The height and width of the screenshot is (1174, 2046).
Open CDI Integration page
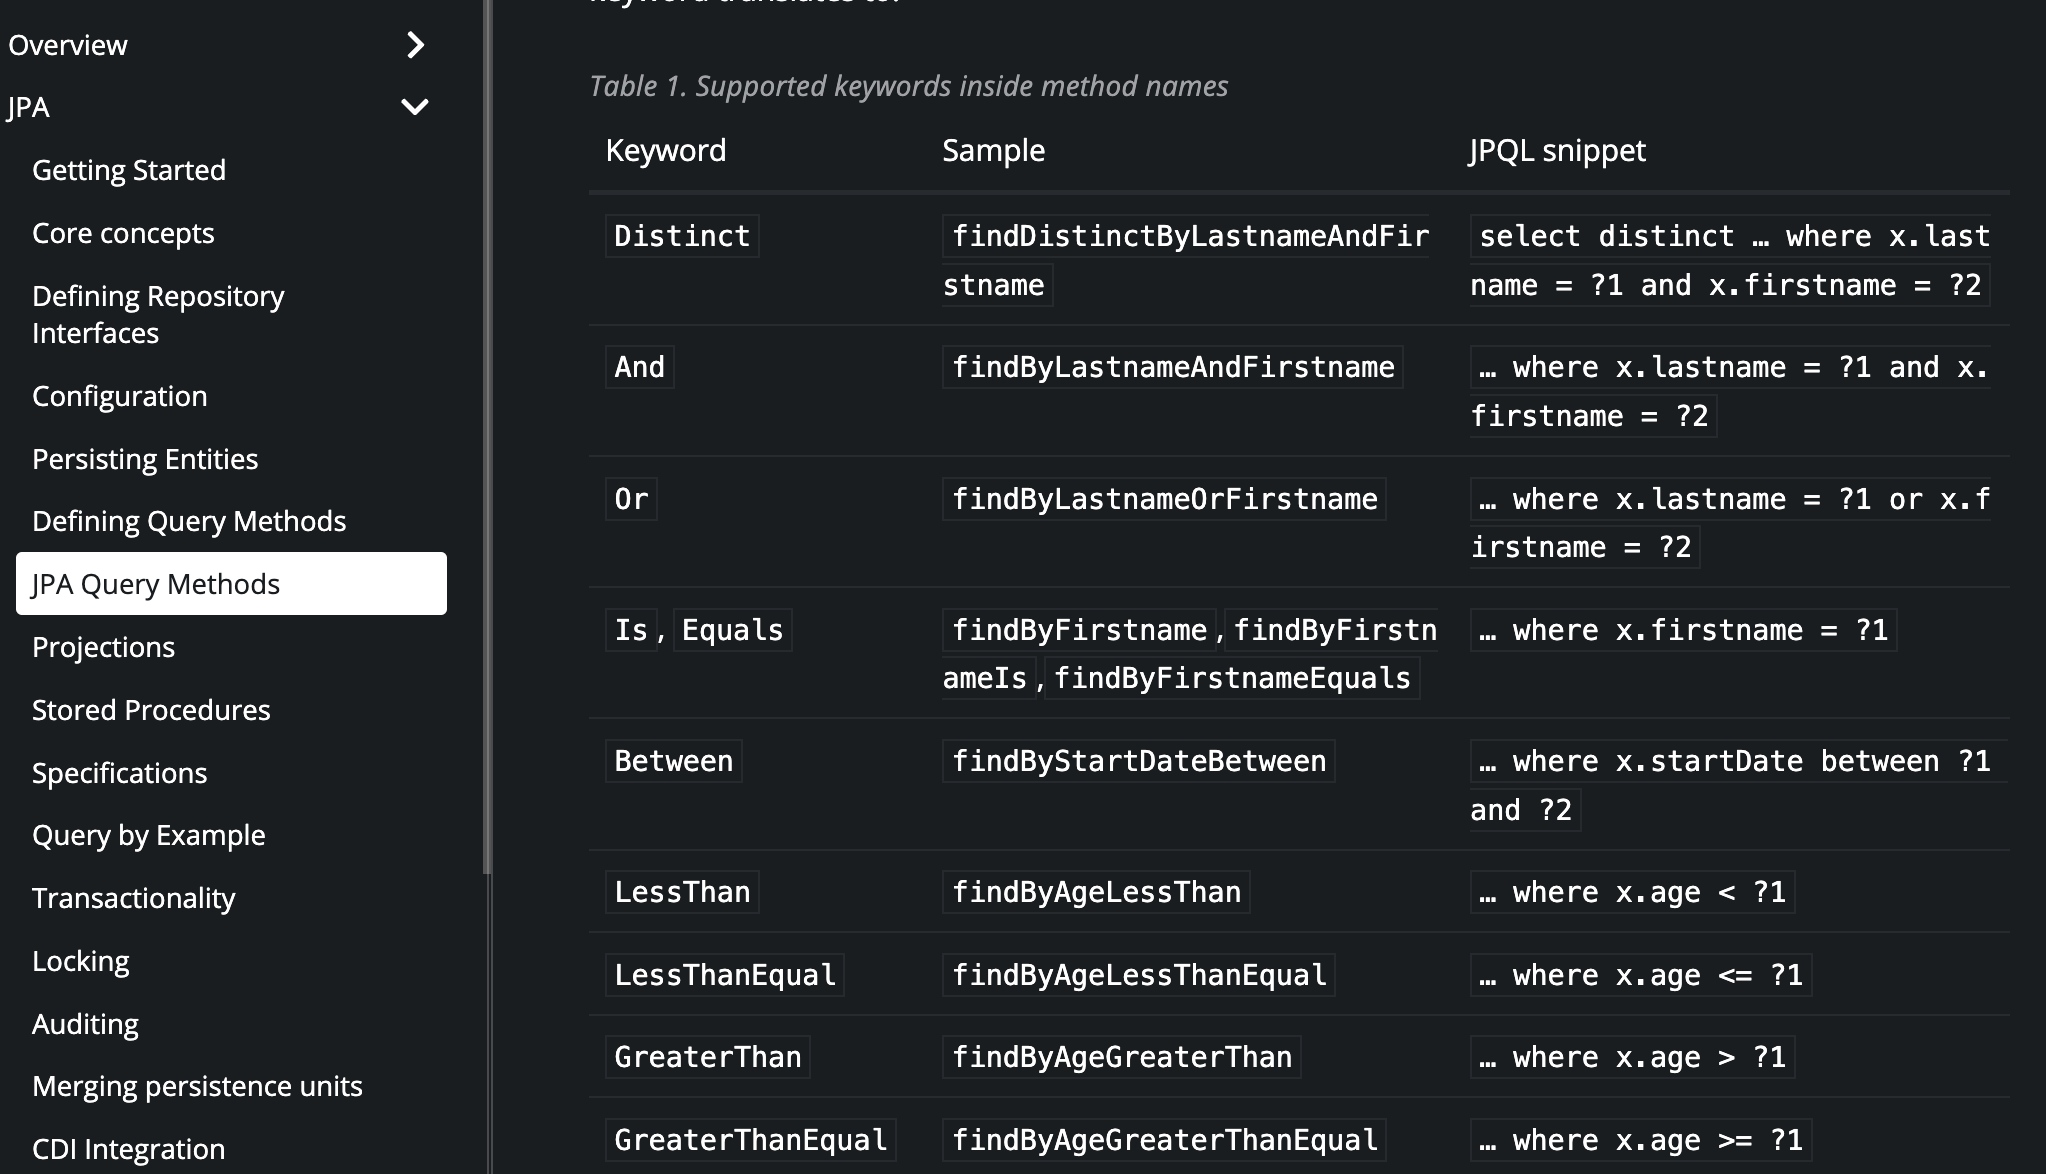tap(128, 1149)
